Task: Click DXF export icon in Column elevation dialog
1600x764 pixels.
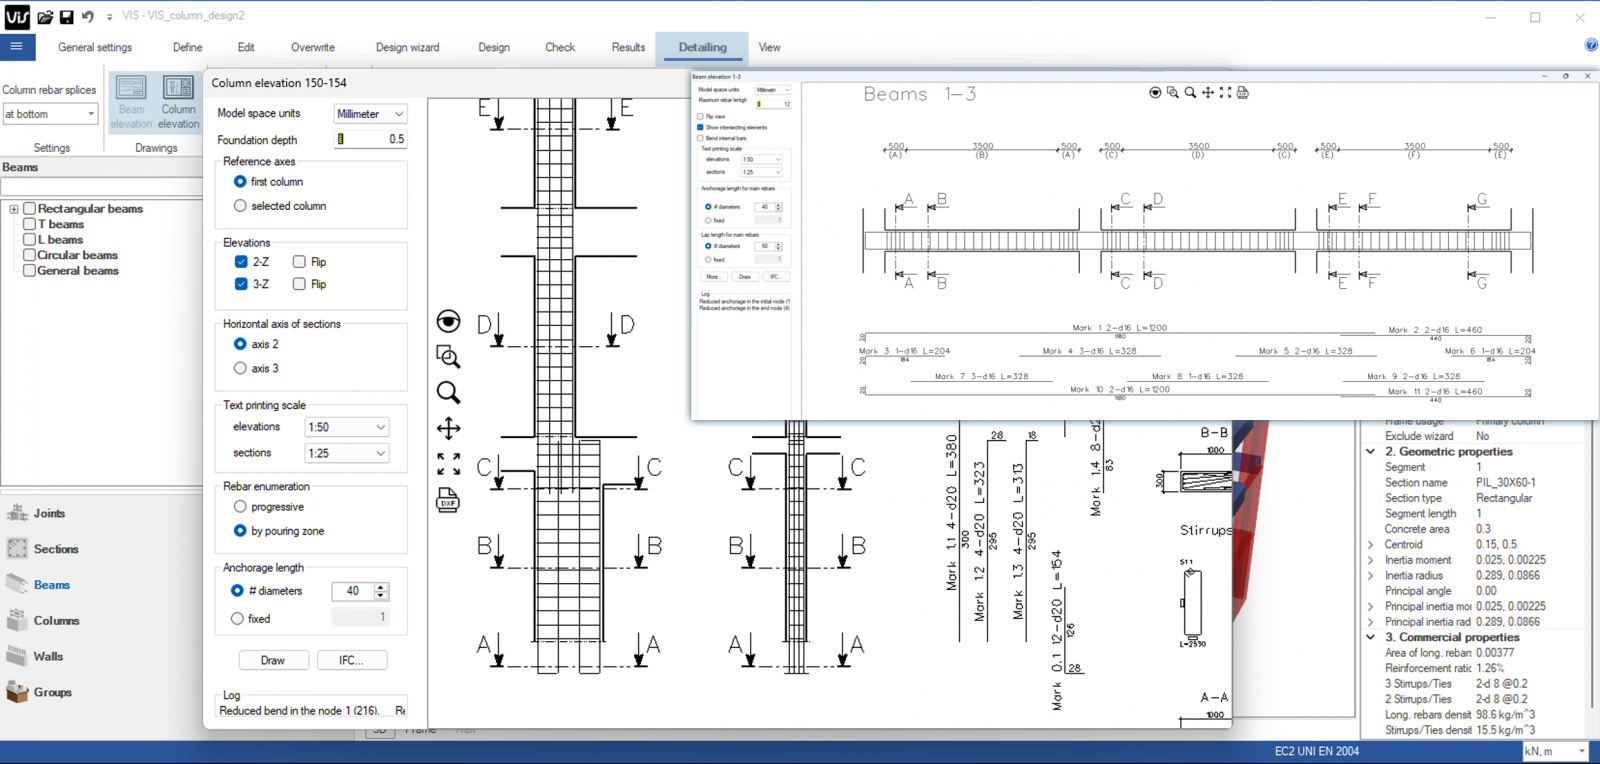Action: [448, 500]
